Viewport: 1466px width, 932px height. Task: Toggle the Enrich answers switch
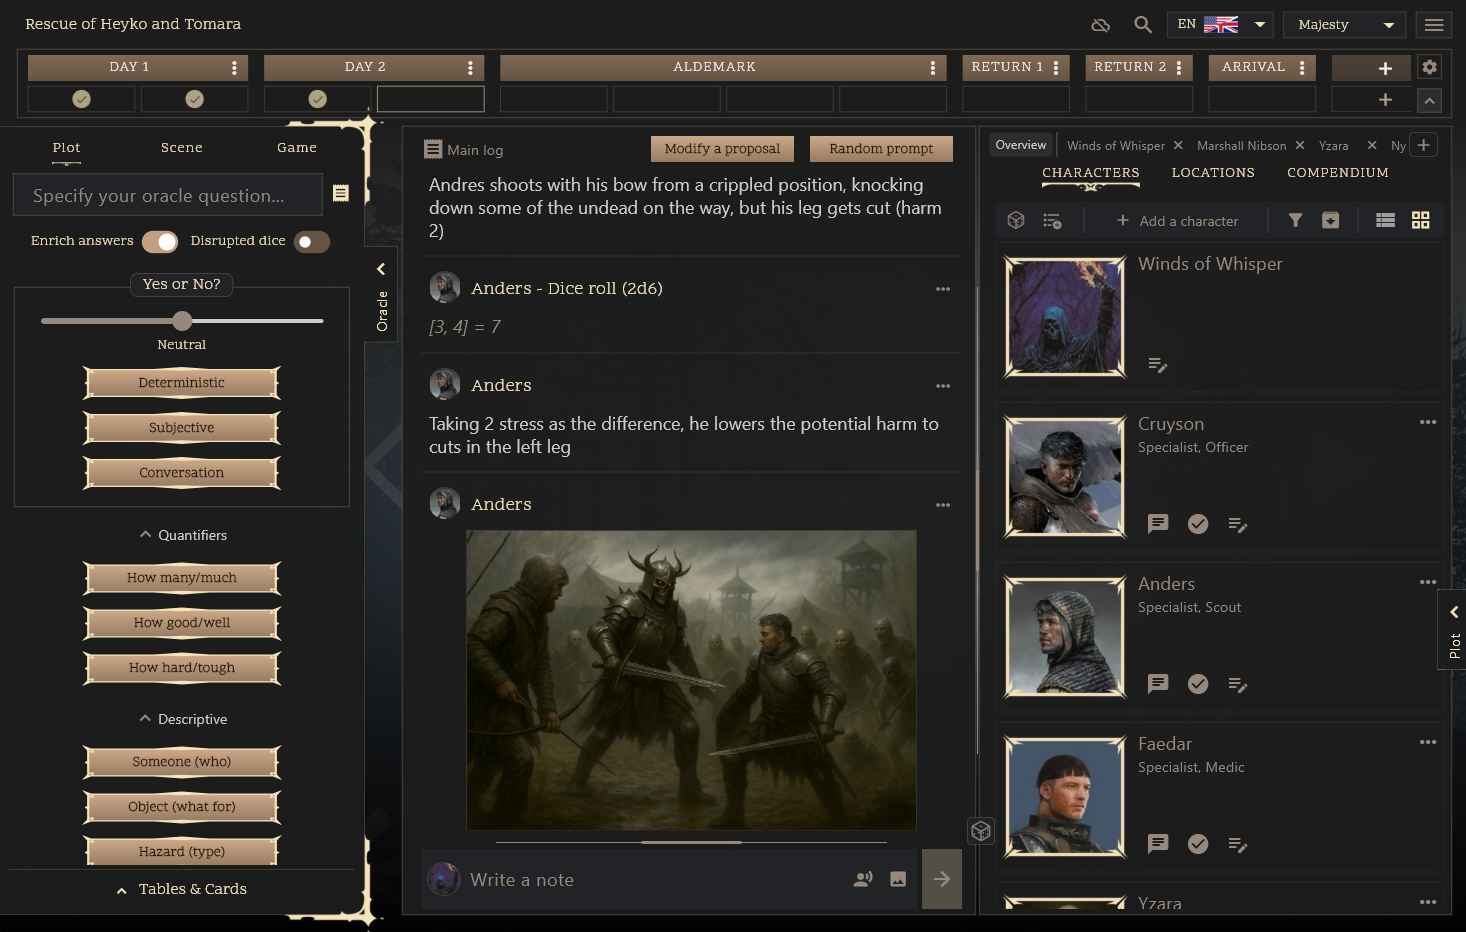tap(160, 242)
